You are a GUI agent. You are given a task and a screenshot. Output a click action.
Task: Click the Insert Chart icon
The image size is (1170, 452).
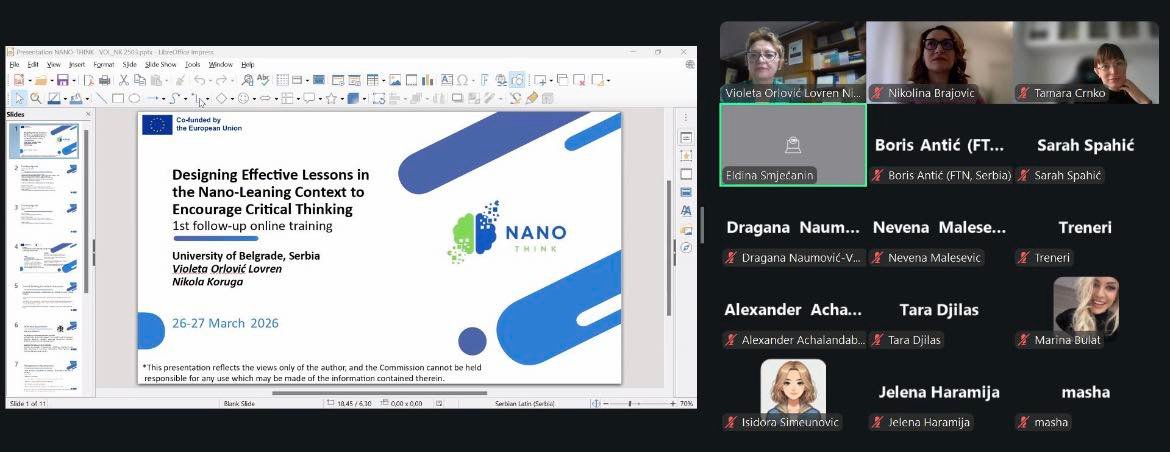[428, 81]
